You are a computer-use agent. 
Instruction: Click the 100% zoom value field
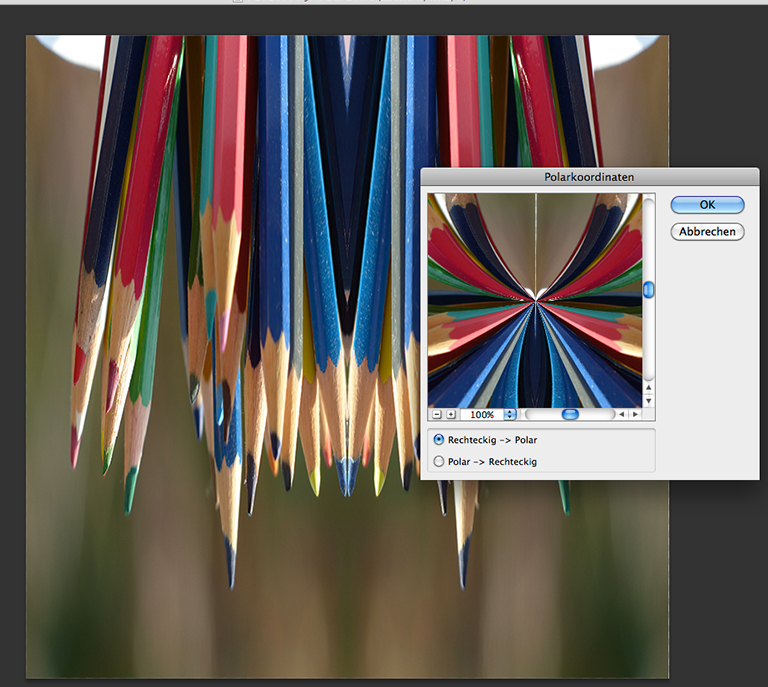coord(482,414)
